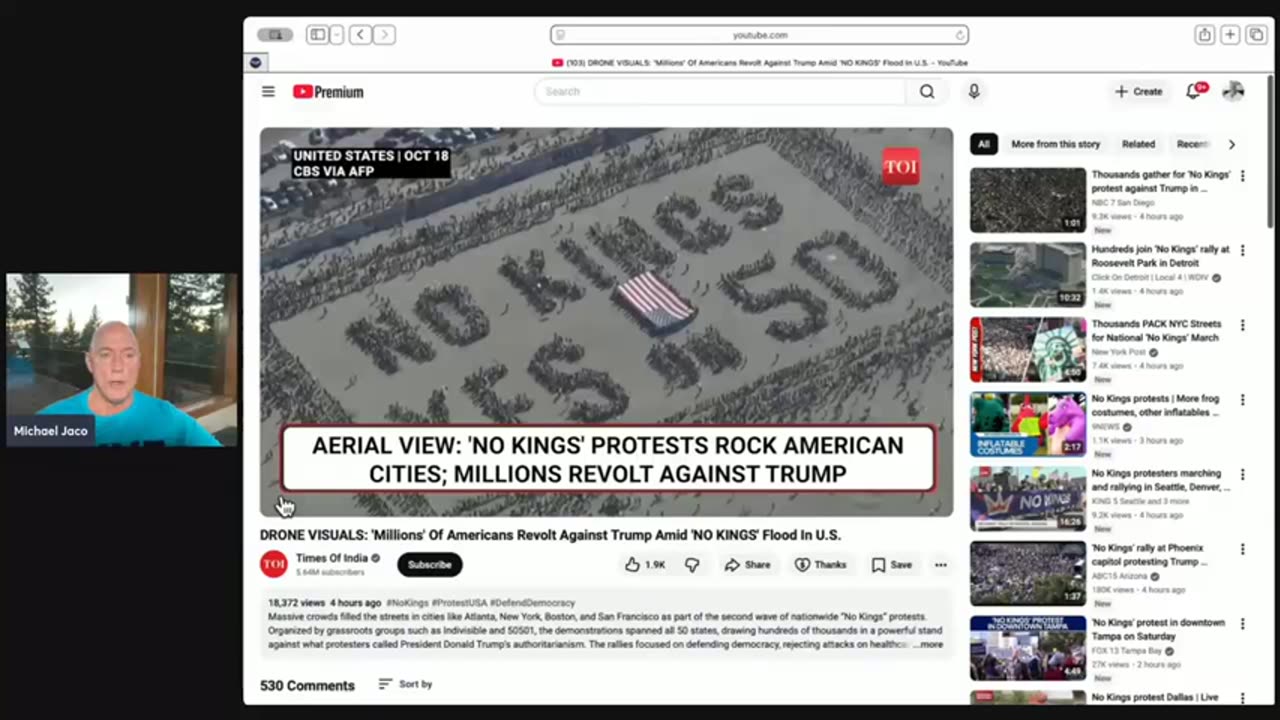This screenshot has height=720, width=1280.
Task: Select the All filter chip
Action: pyautogui.click(x=984, y=144)
